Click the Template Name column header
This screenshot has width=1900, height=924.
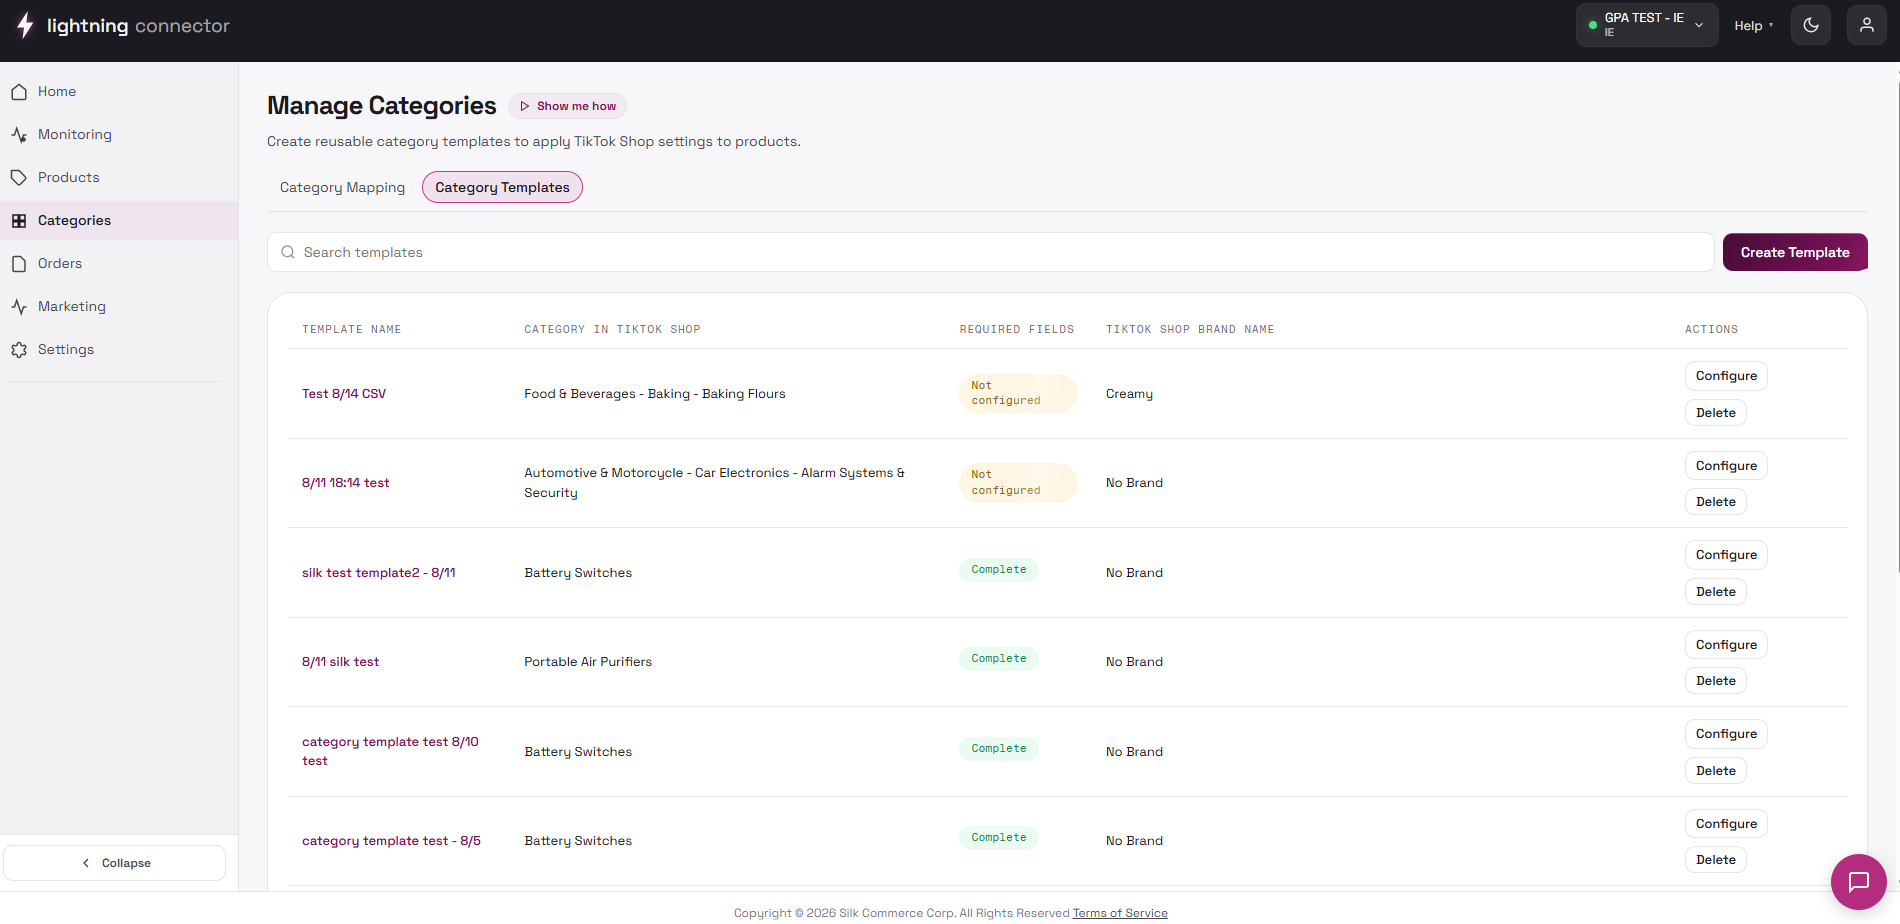pos(351,329)
